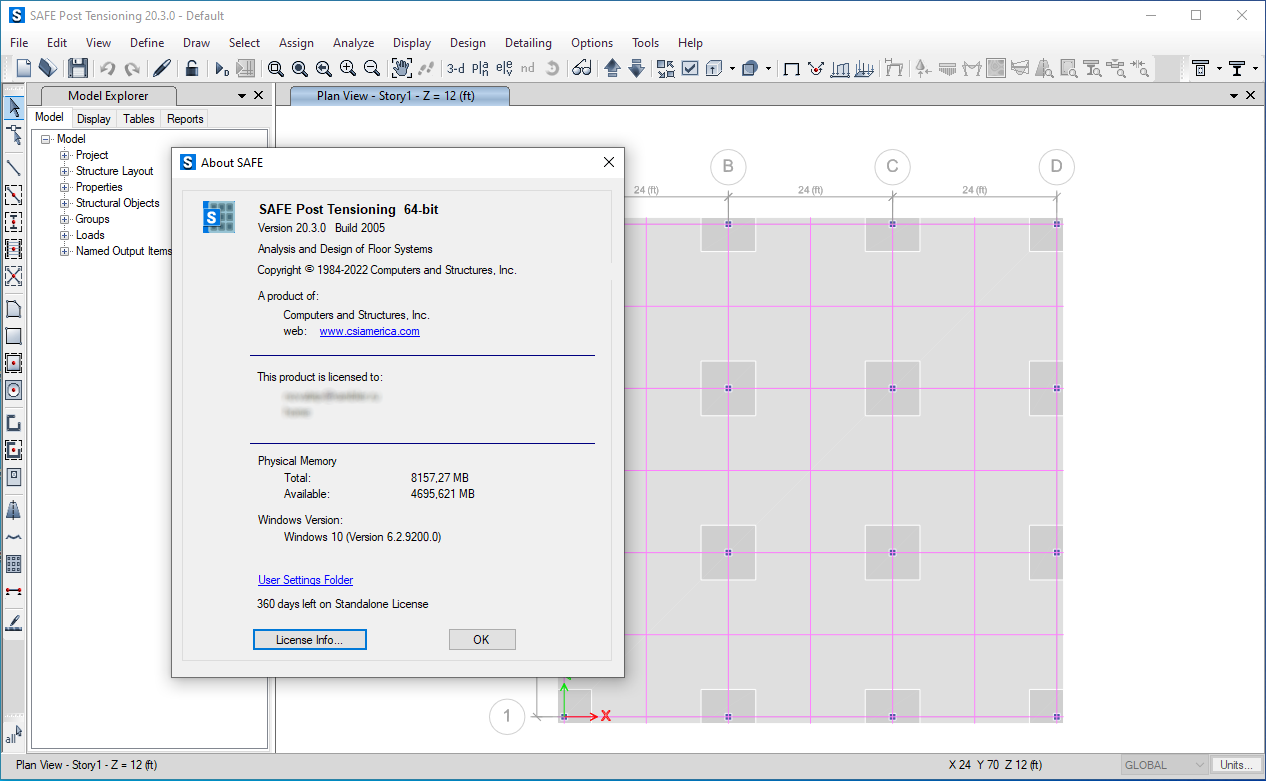Open the GLOBAL coordinate system dropdown

click(1165, 765)
